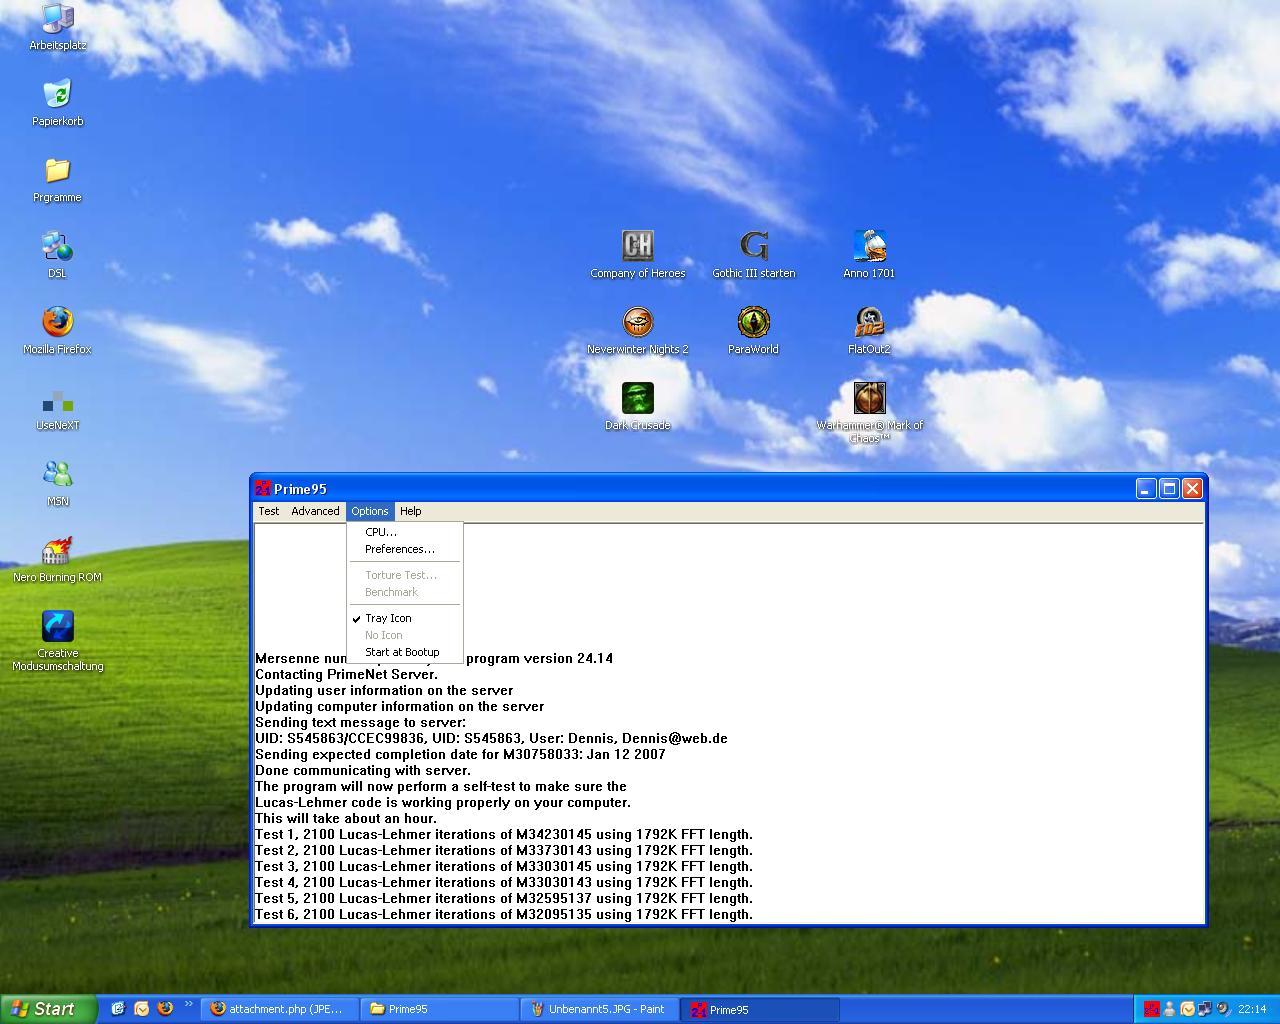Select the Mozilla Firefox desktop icon

click(57, 331)
